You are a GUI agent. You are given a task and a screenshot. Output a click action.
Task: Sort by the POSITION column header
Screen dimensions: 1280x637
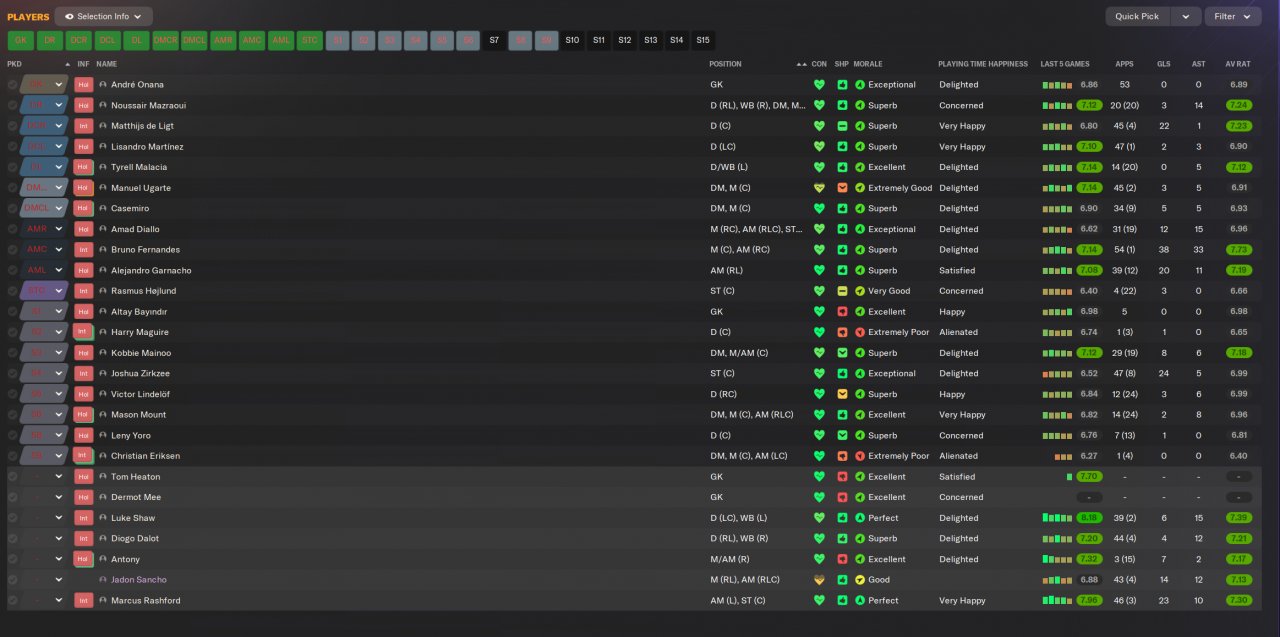(726, 64)
